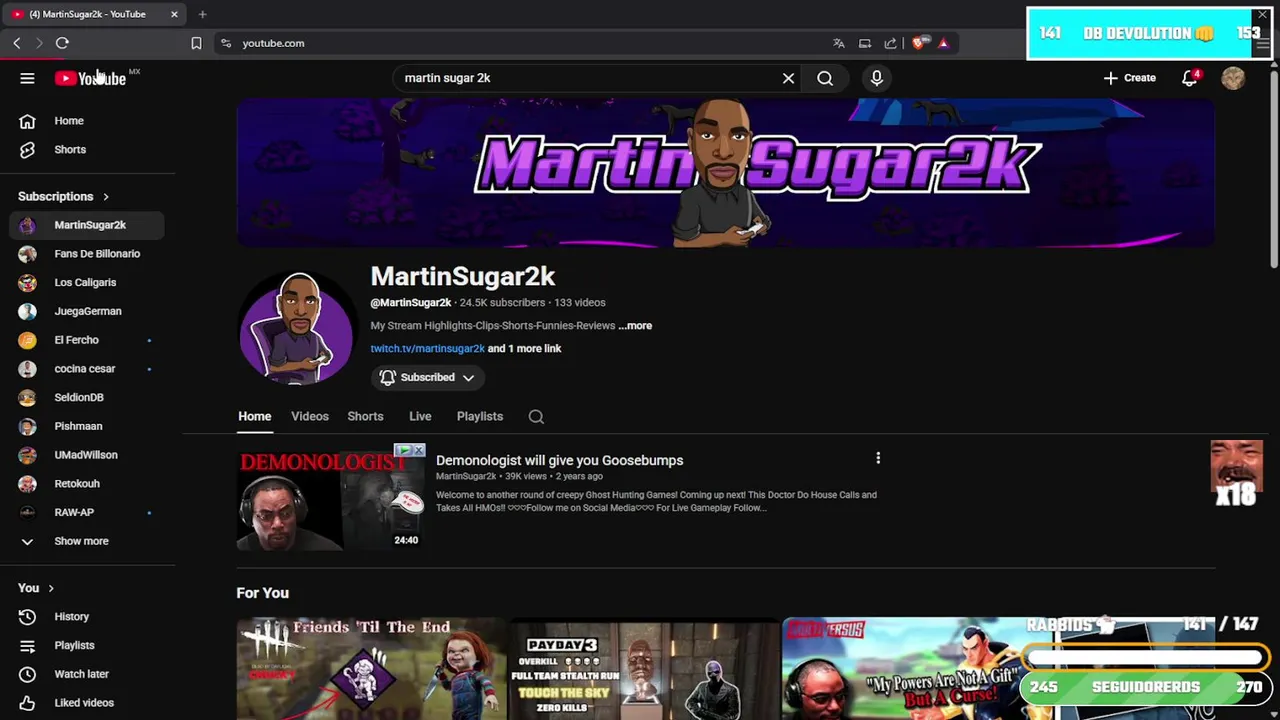The width and height of the screenshot is (1280, 720).
Task: Open notifications bell
Action: 1189,78
